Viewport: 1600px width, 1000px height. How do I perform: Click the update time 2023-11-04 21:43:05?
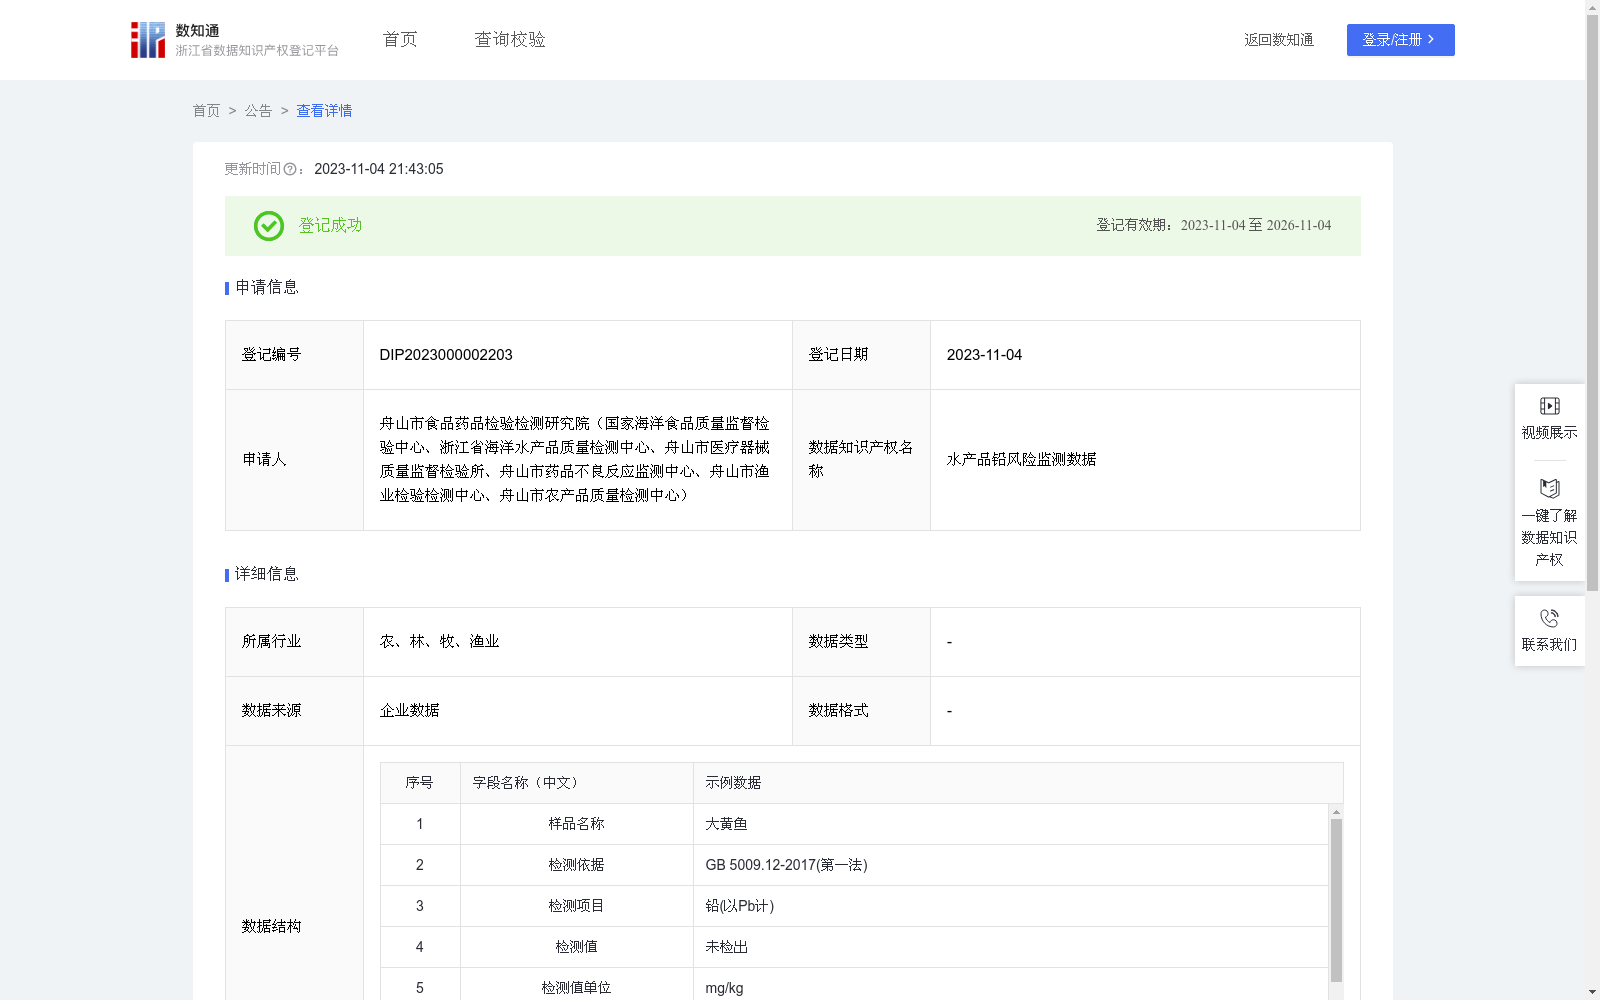379,169
